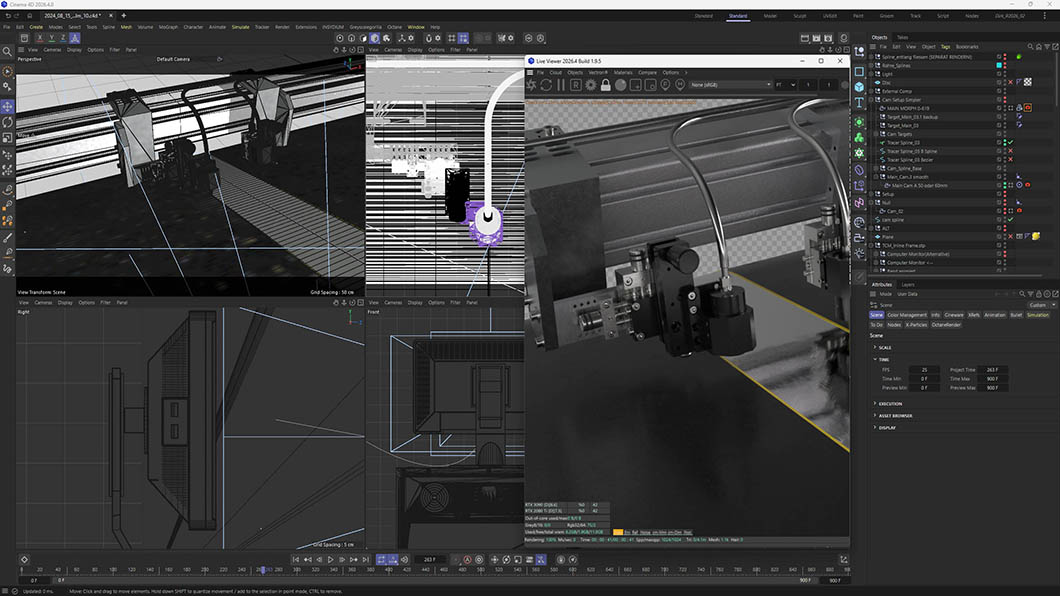Open Live Viewer settings gear icon
Screen dimensions: 1060x596
(591, 85)
